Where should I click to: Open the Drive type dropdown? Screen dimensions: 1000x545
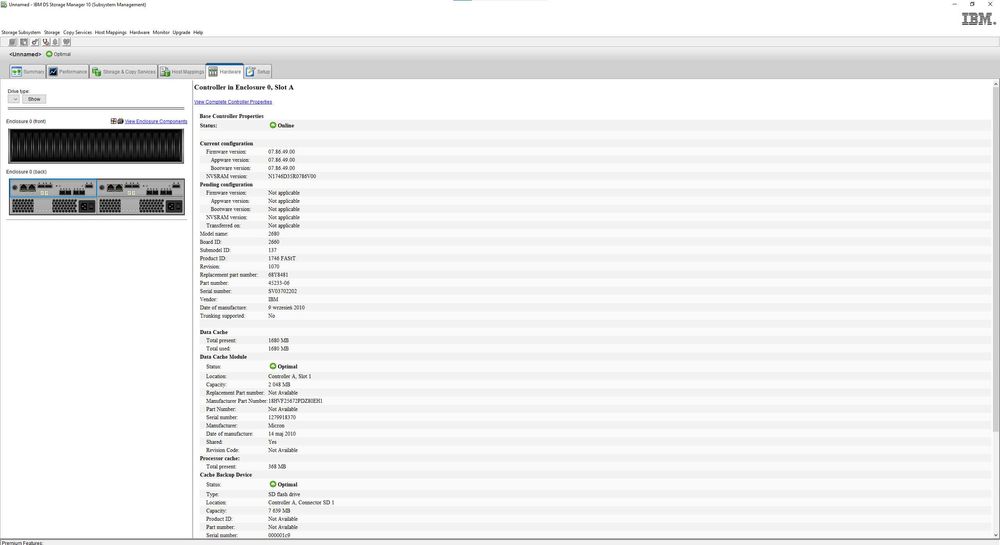pyautogui.click(x=14, y=99)
